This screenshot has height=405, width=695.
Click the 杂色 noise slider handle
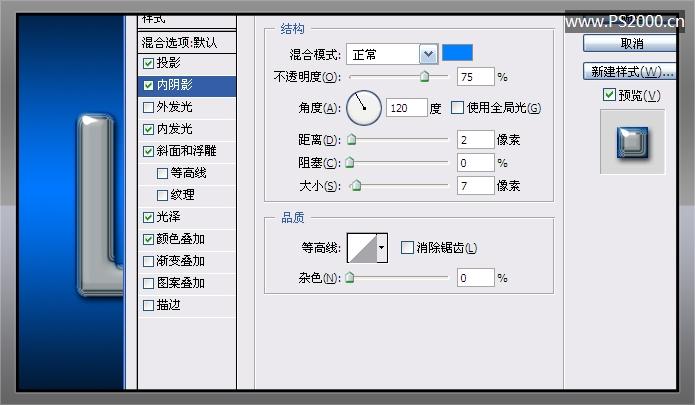[350, 278]
